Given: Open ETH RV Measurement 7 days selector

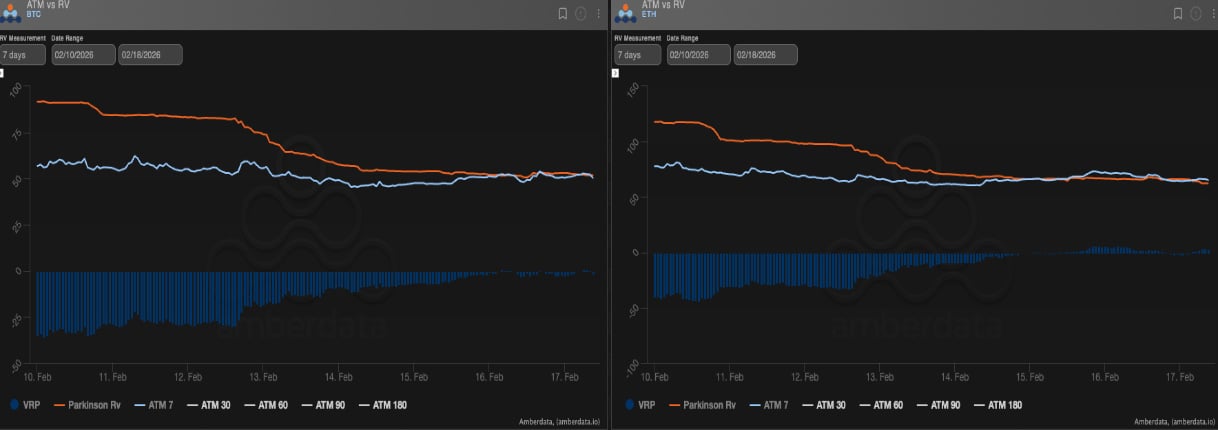Looking at the screenshot, I should click(x=638, y=55).
